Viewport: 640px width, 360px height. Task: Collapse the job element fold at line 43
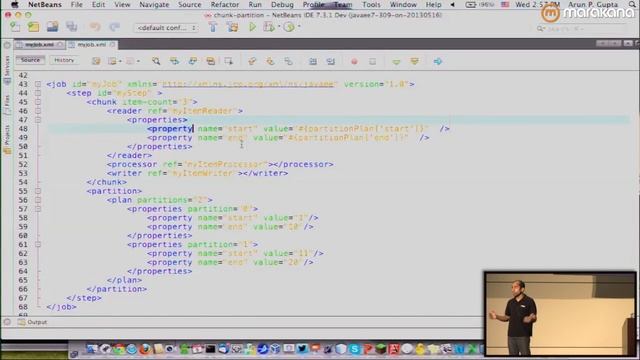click(x=38, y=84)
